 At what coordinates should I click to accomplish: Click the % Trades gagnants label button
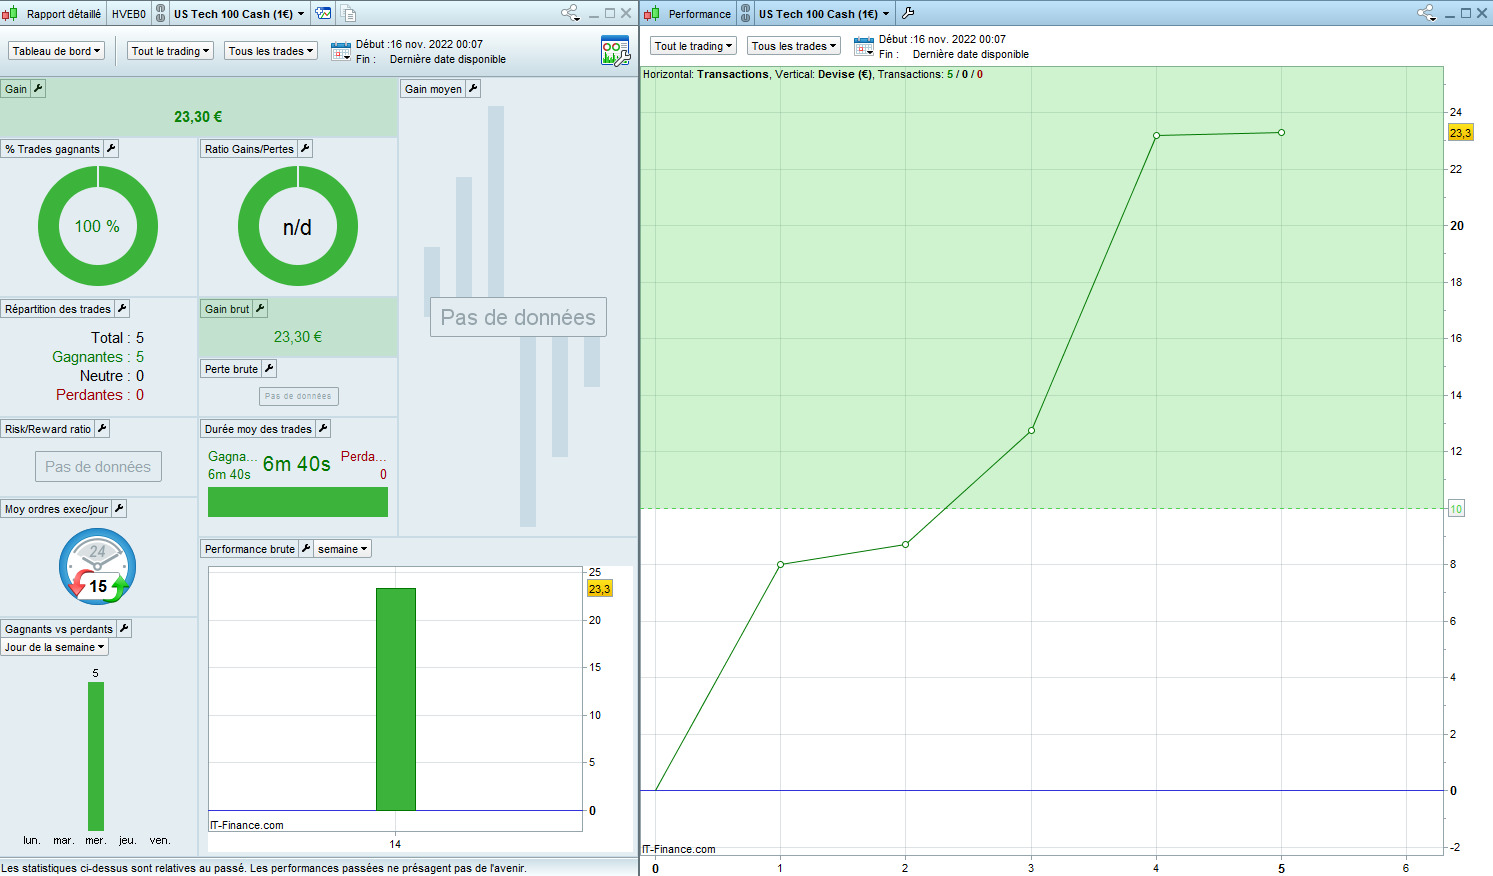pyautogui.click(x=52, y=149)
